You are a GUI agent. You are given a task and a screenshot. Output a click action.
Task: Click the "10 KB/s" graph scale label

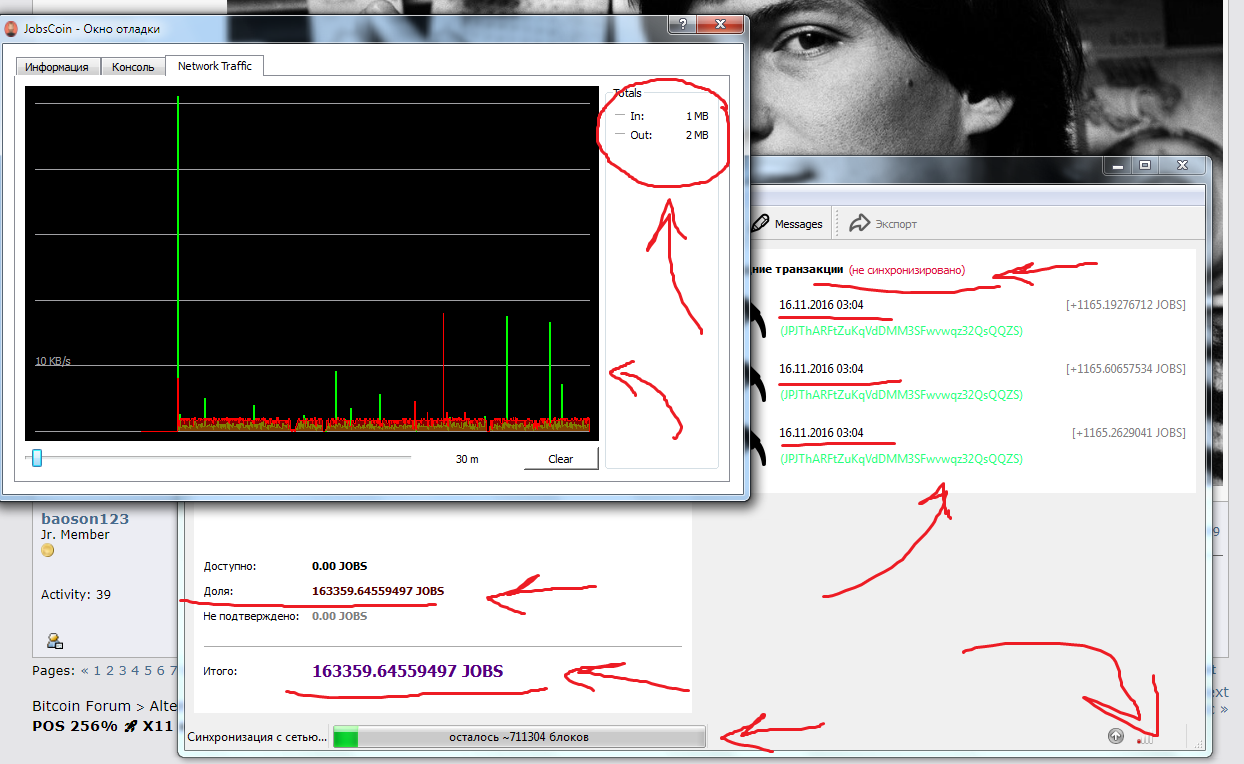(53, 361)
